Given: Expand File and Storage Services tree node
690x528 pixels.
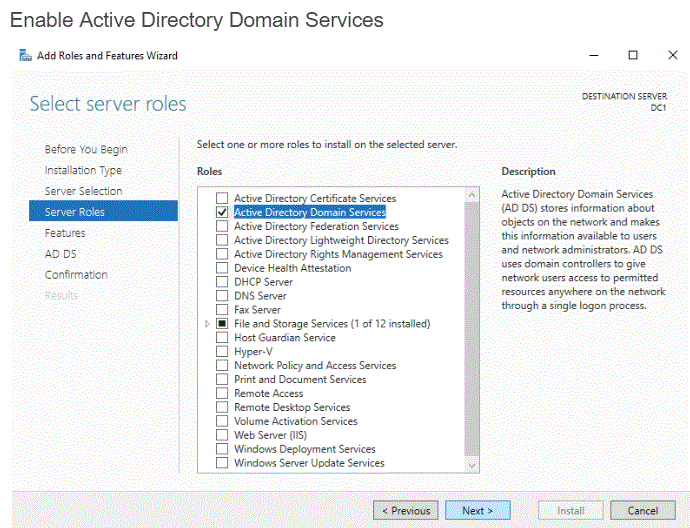Looking at the screenshot, I should point(207,324).
